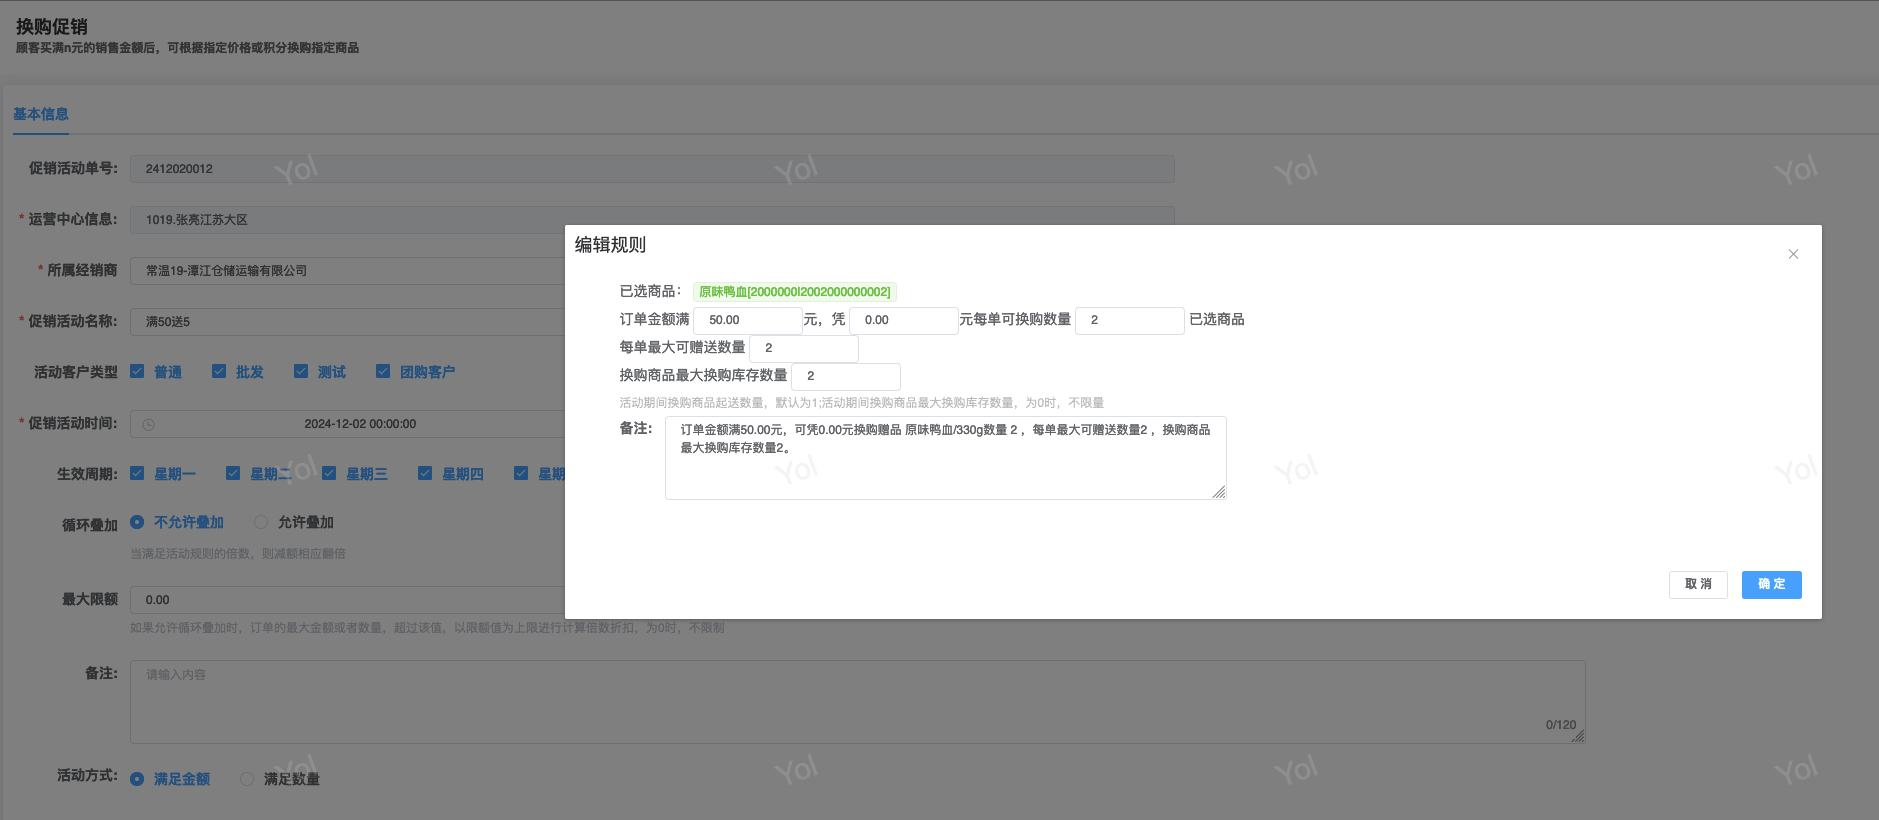The image size is (1879, 820).
Task: Click the clock icon in 促销活动时间 field
Action: point(148,424)
